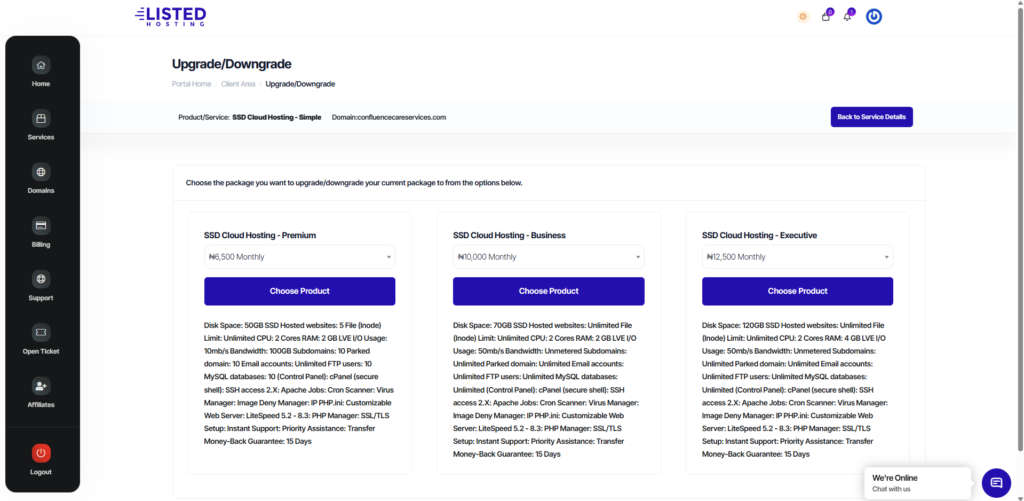
Task: Toggle the sun light/dark theme switch
Action: [x=802, y=16]
